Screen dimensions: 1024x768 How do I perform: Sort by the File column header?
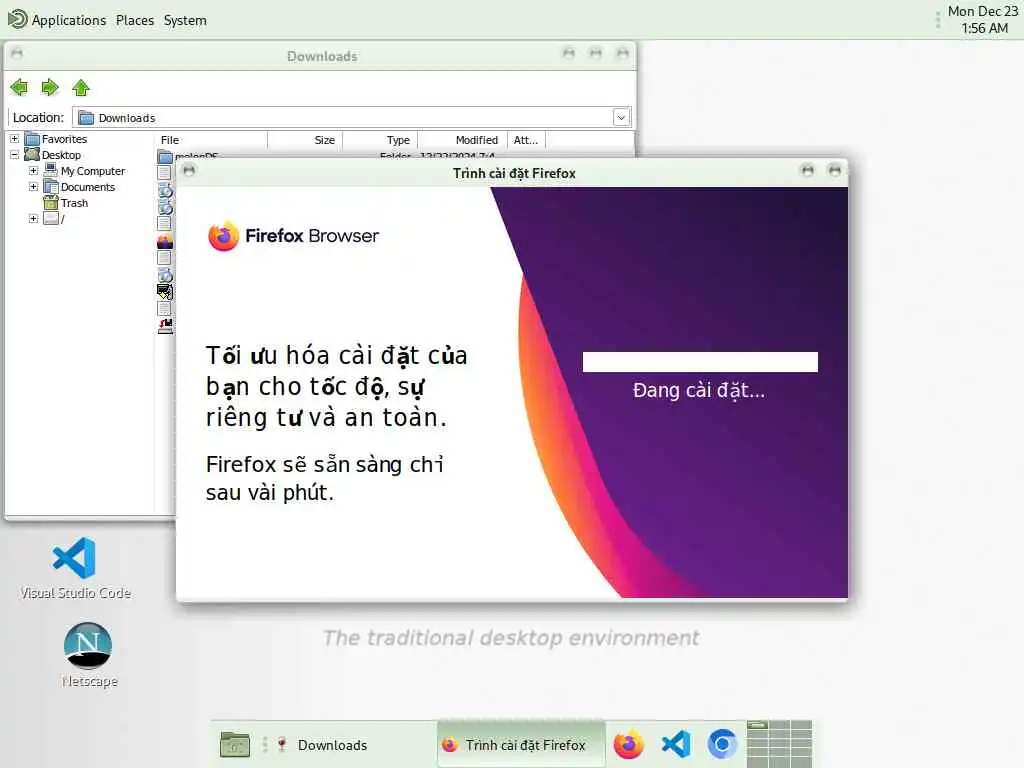coord(212,140)
